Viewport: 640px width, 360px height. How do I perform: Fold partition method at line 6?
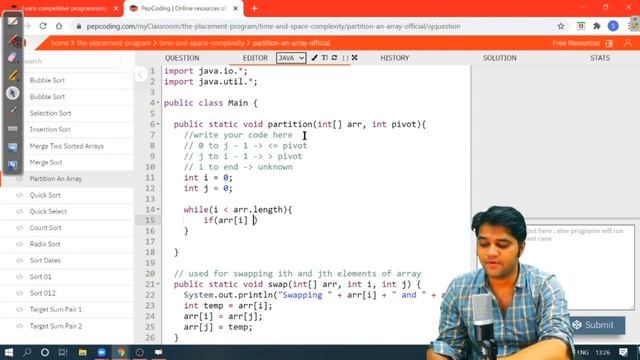[x=158, y=124]
